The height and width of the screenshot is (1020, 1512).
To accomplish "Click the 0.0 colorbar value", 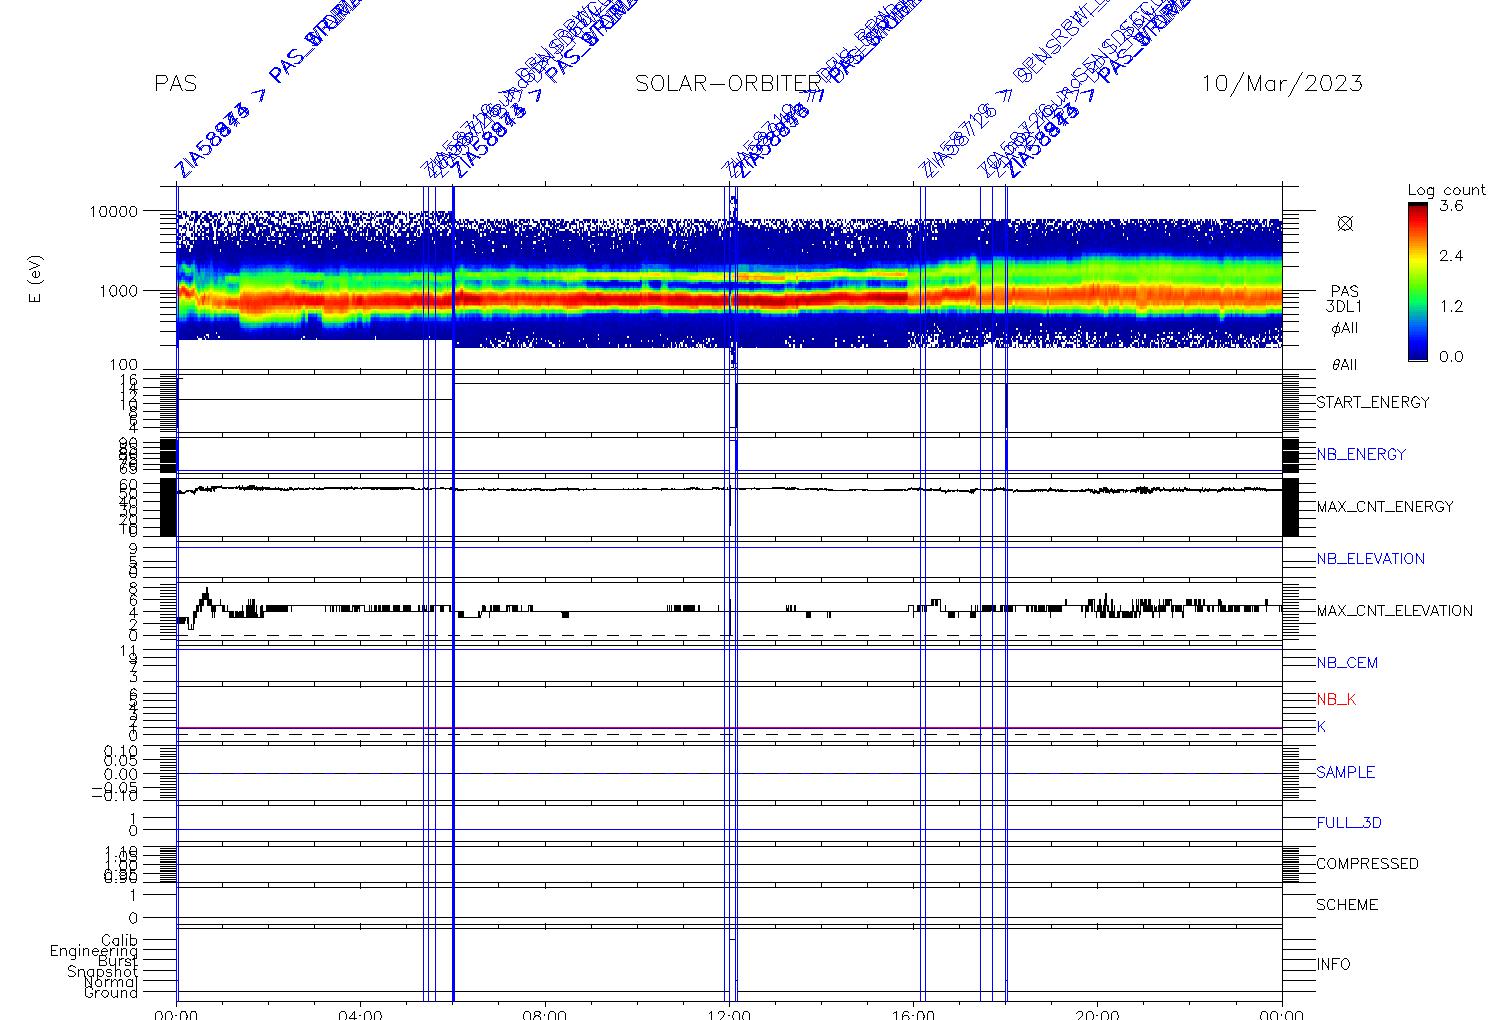I will click(1451, 356).
